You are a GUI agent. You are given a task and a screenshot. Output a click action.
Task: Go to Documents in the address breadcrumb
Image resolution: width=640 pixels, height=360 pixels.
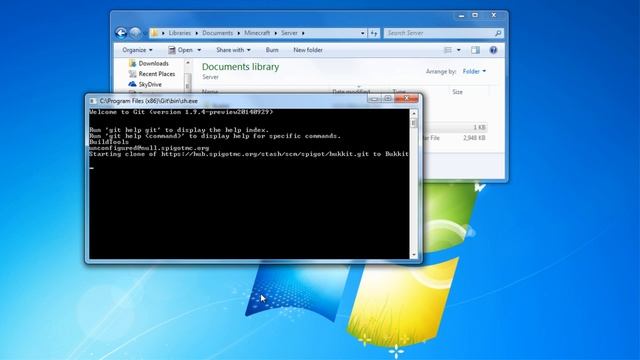[x=218, y=33]
